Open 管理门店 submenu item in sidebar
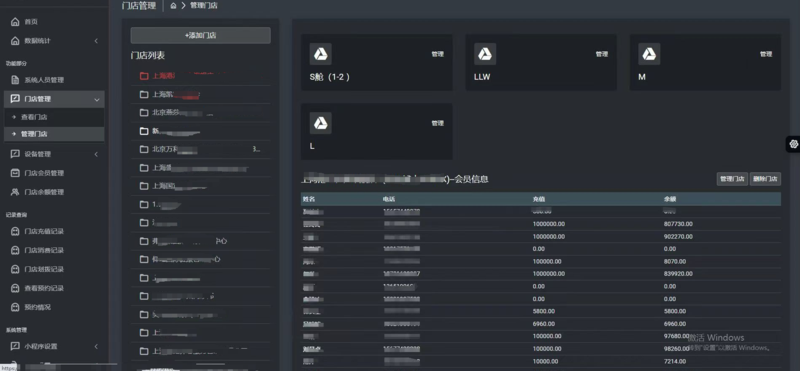This screenshot has width=800, height=371. pyautogui.click(x=34, y=134)
